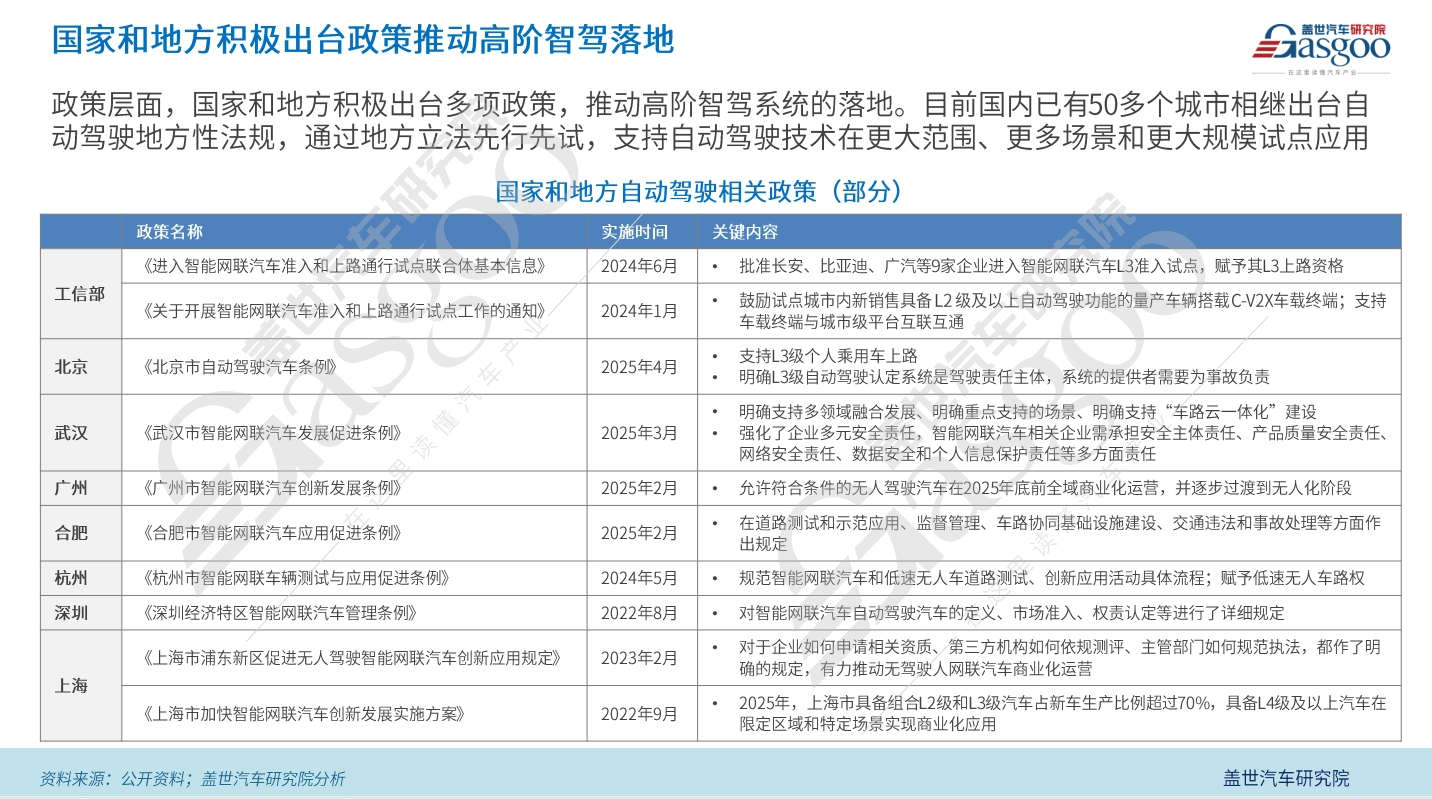This screenshot has width=1432, height=799.
Task: Click the slide title 国家和地方积极出台政策推动高阶智驾落地
Action: (363, 40)
